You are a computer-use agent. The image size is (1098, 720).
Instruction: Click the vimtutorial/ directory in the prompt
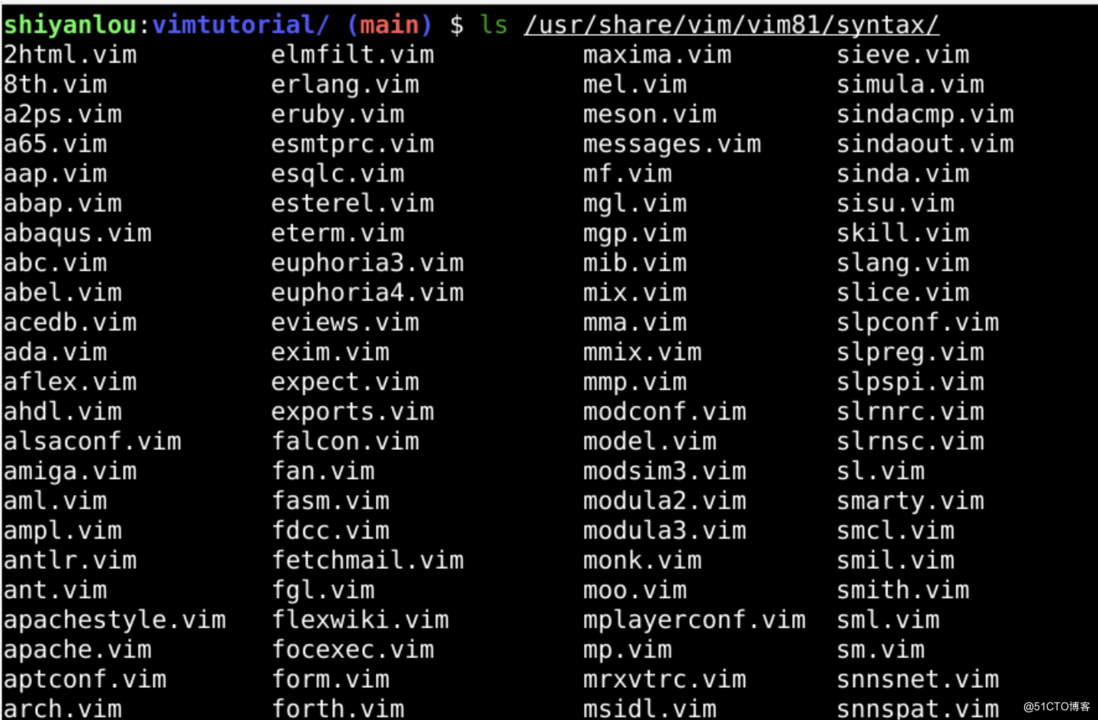(240, 25)
